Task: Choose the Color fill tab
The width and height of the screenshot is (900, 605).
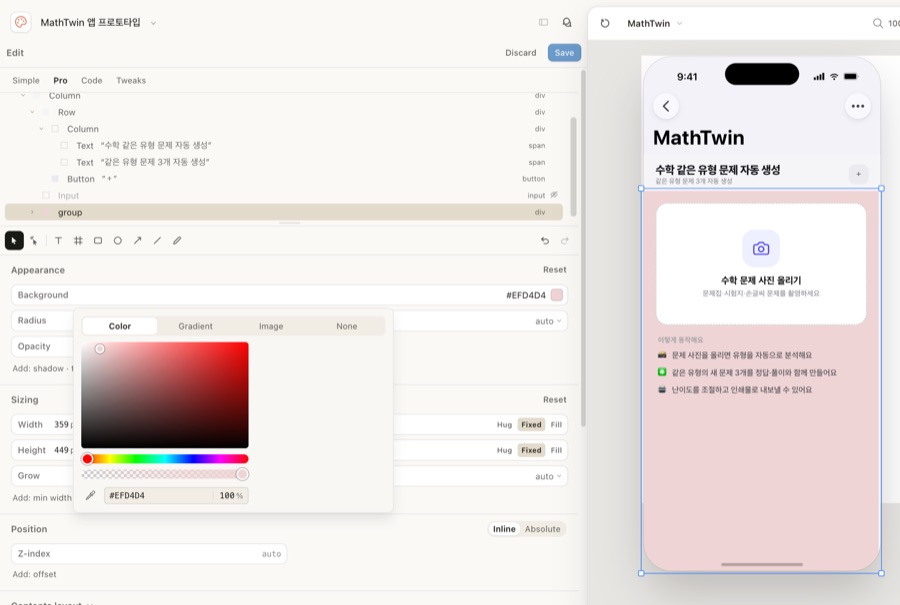Action: 119,326
